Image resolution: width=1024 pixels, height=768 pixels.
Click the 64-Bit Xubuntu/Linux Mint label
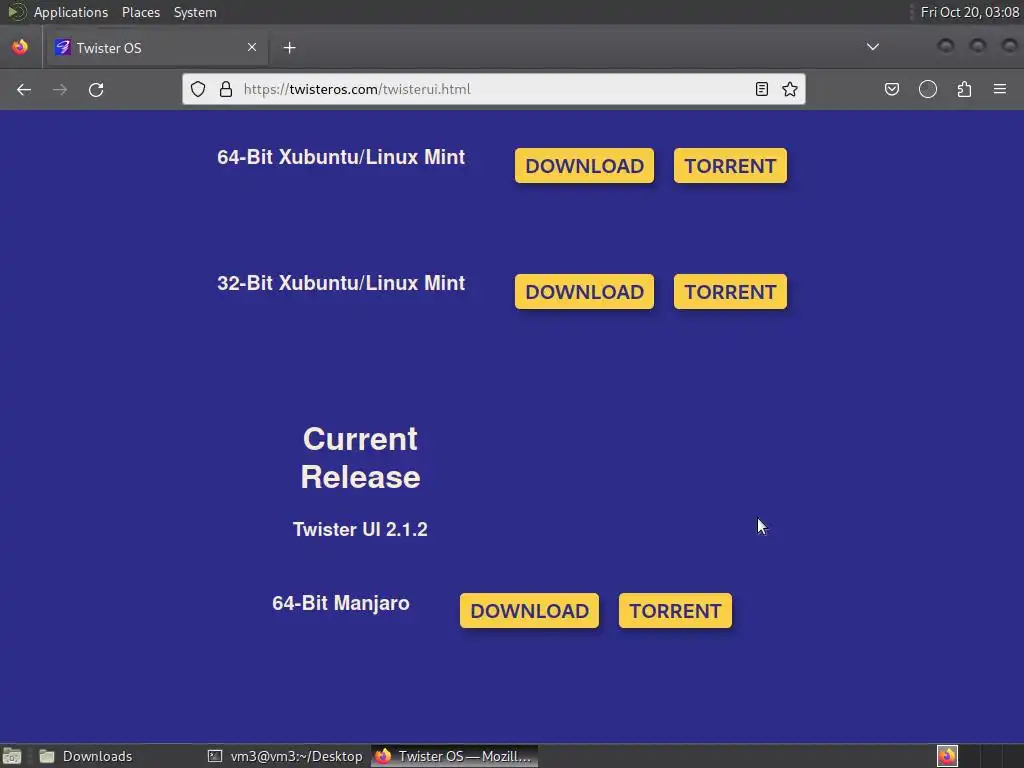click(341, 157)
